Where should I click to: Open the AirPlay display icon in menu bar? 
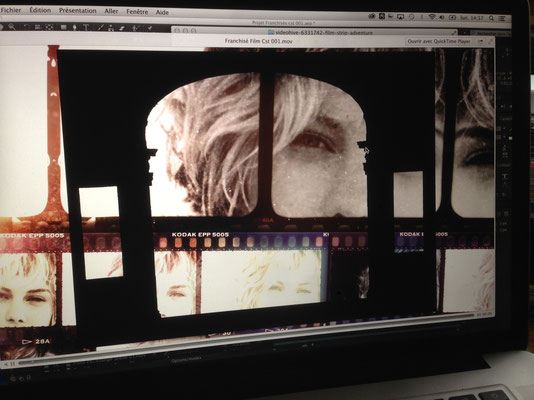point(400,17)
